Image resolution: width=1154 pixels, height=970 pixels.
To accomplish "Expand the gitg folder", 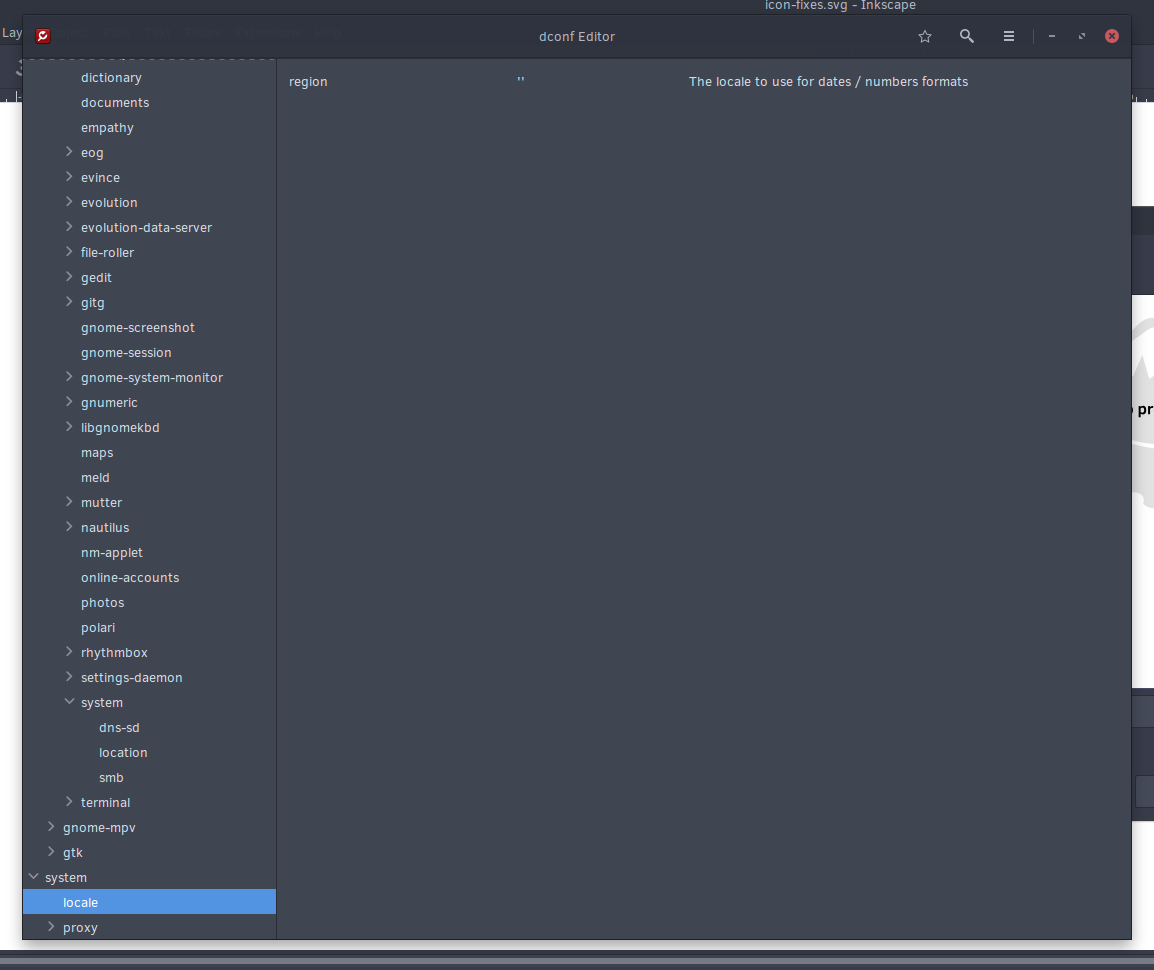I will 69,302.
